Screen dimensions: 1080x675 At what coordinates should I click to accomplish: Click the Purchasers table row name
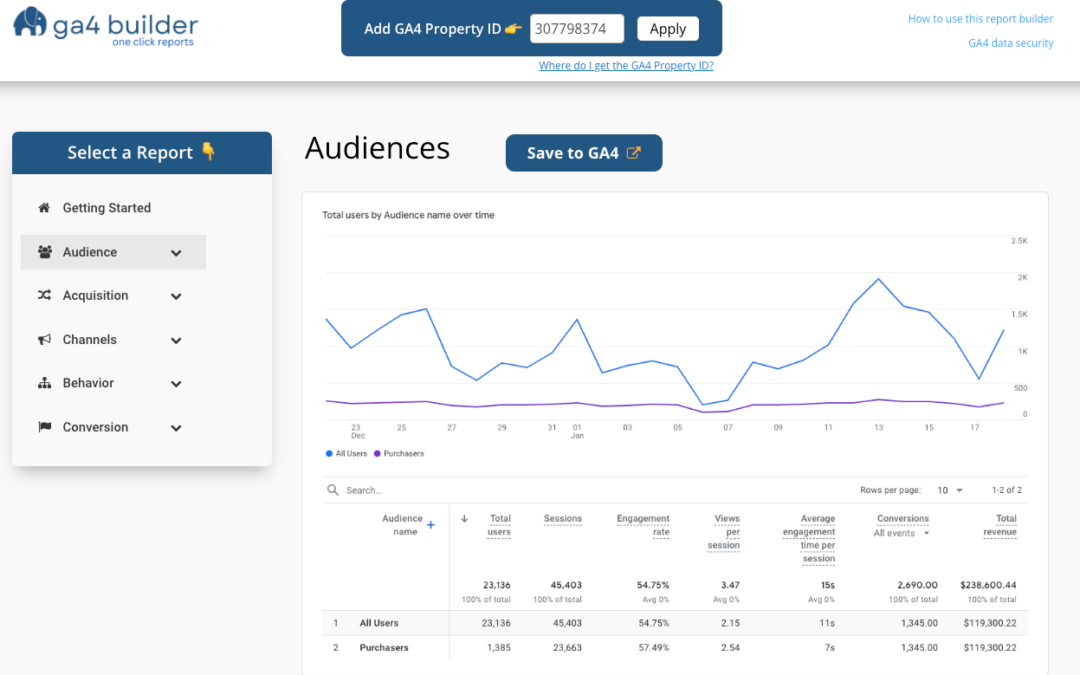coord(384,647)
